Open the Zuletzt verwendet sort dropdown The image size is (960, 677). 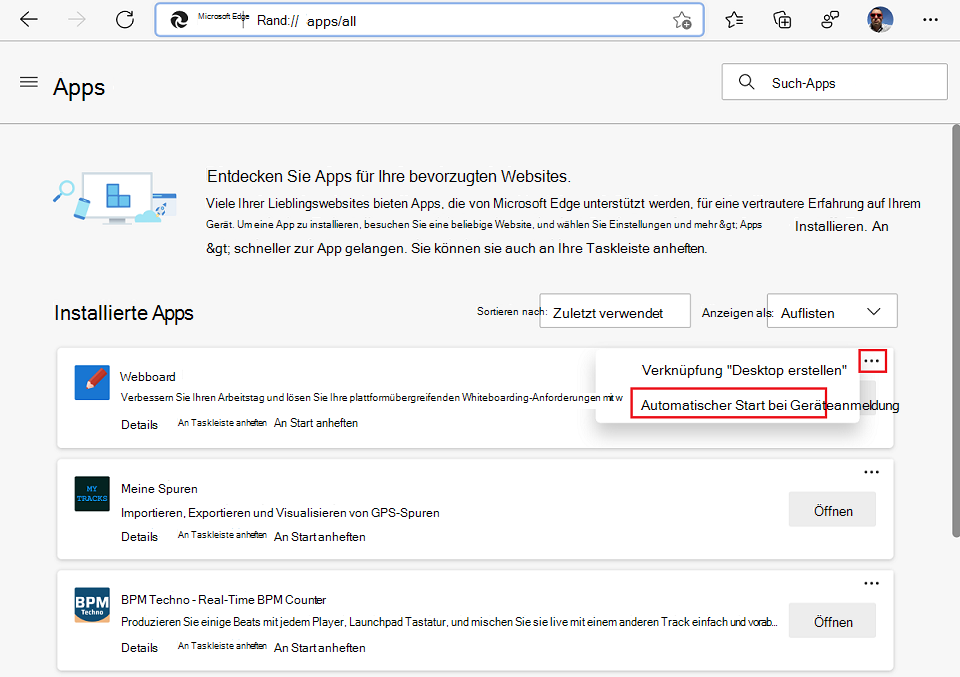tap(615, 310)
